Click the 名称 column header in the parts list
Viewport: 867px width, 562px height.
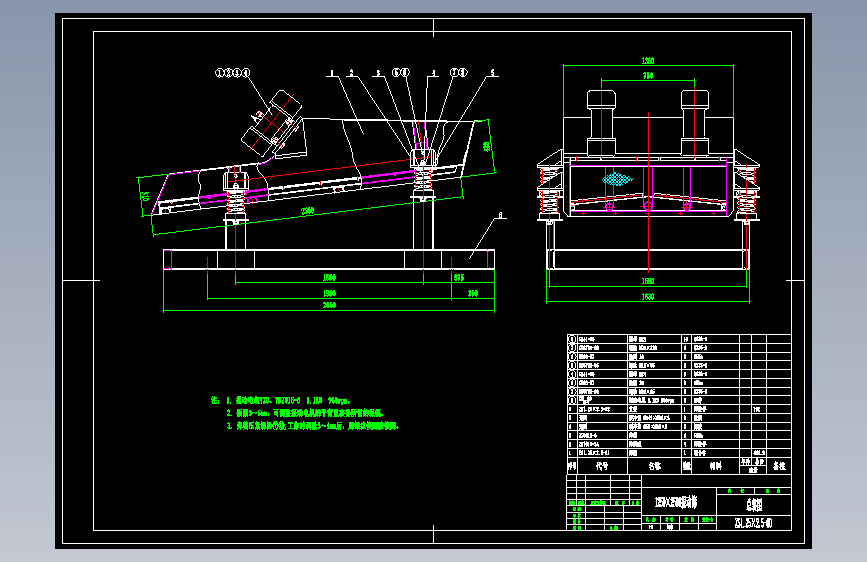point(655,466)
